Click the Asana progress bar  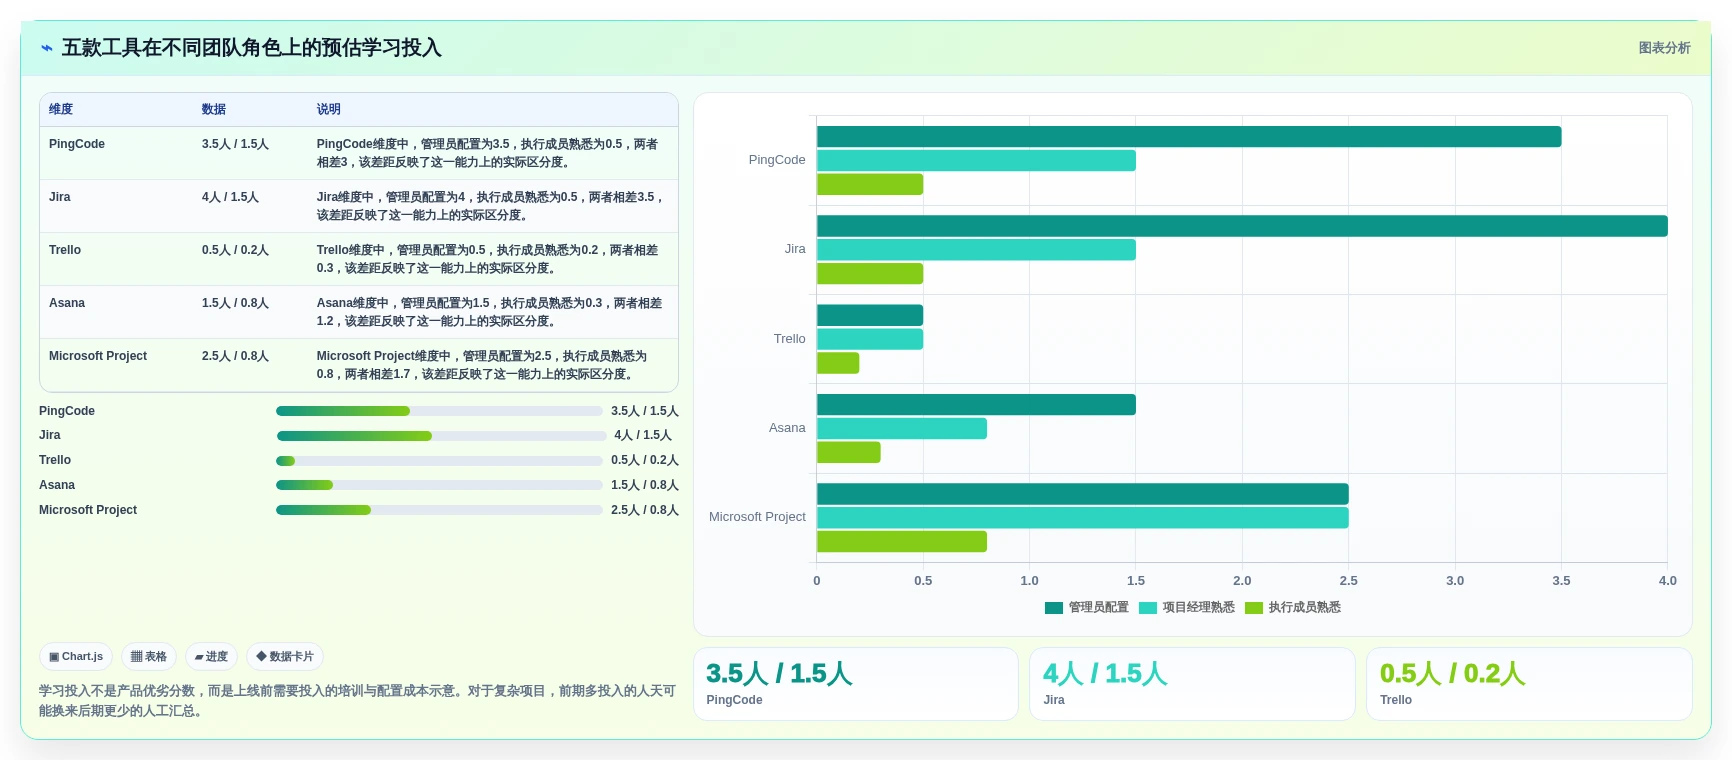pyautogui.click(x=439, y=485)
